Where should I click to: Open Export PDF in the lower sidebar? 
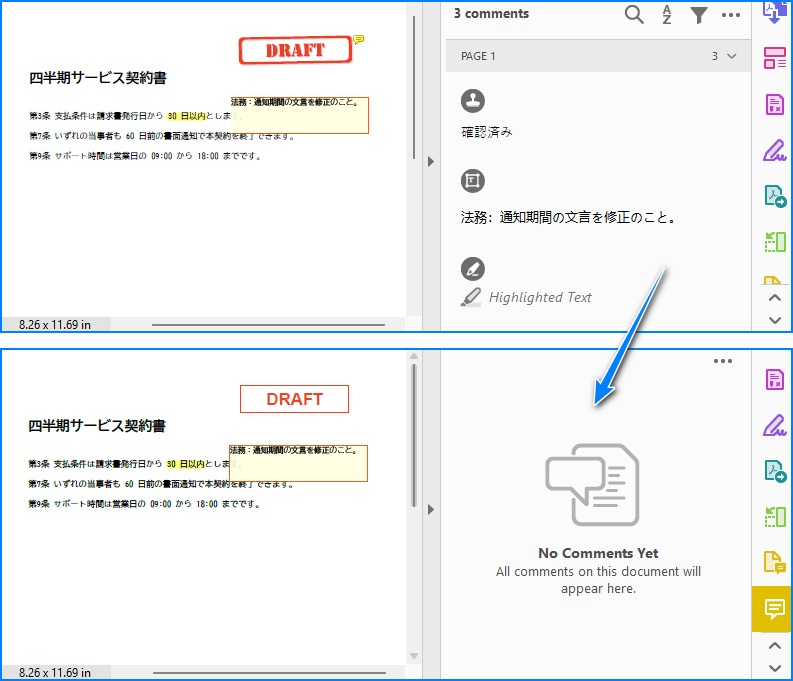pyautogui.click(x=775, y=471)
